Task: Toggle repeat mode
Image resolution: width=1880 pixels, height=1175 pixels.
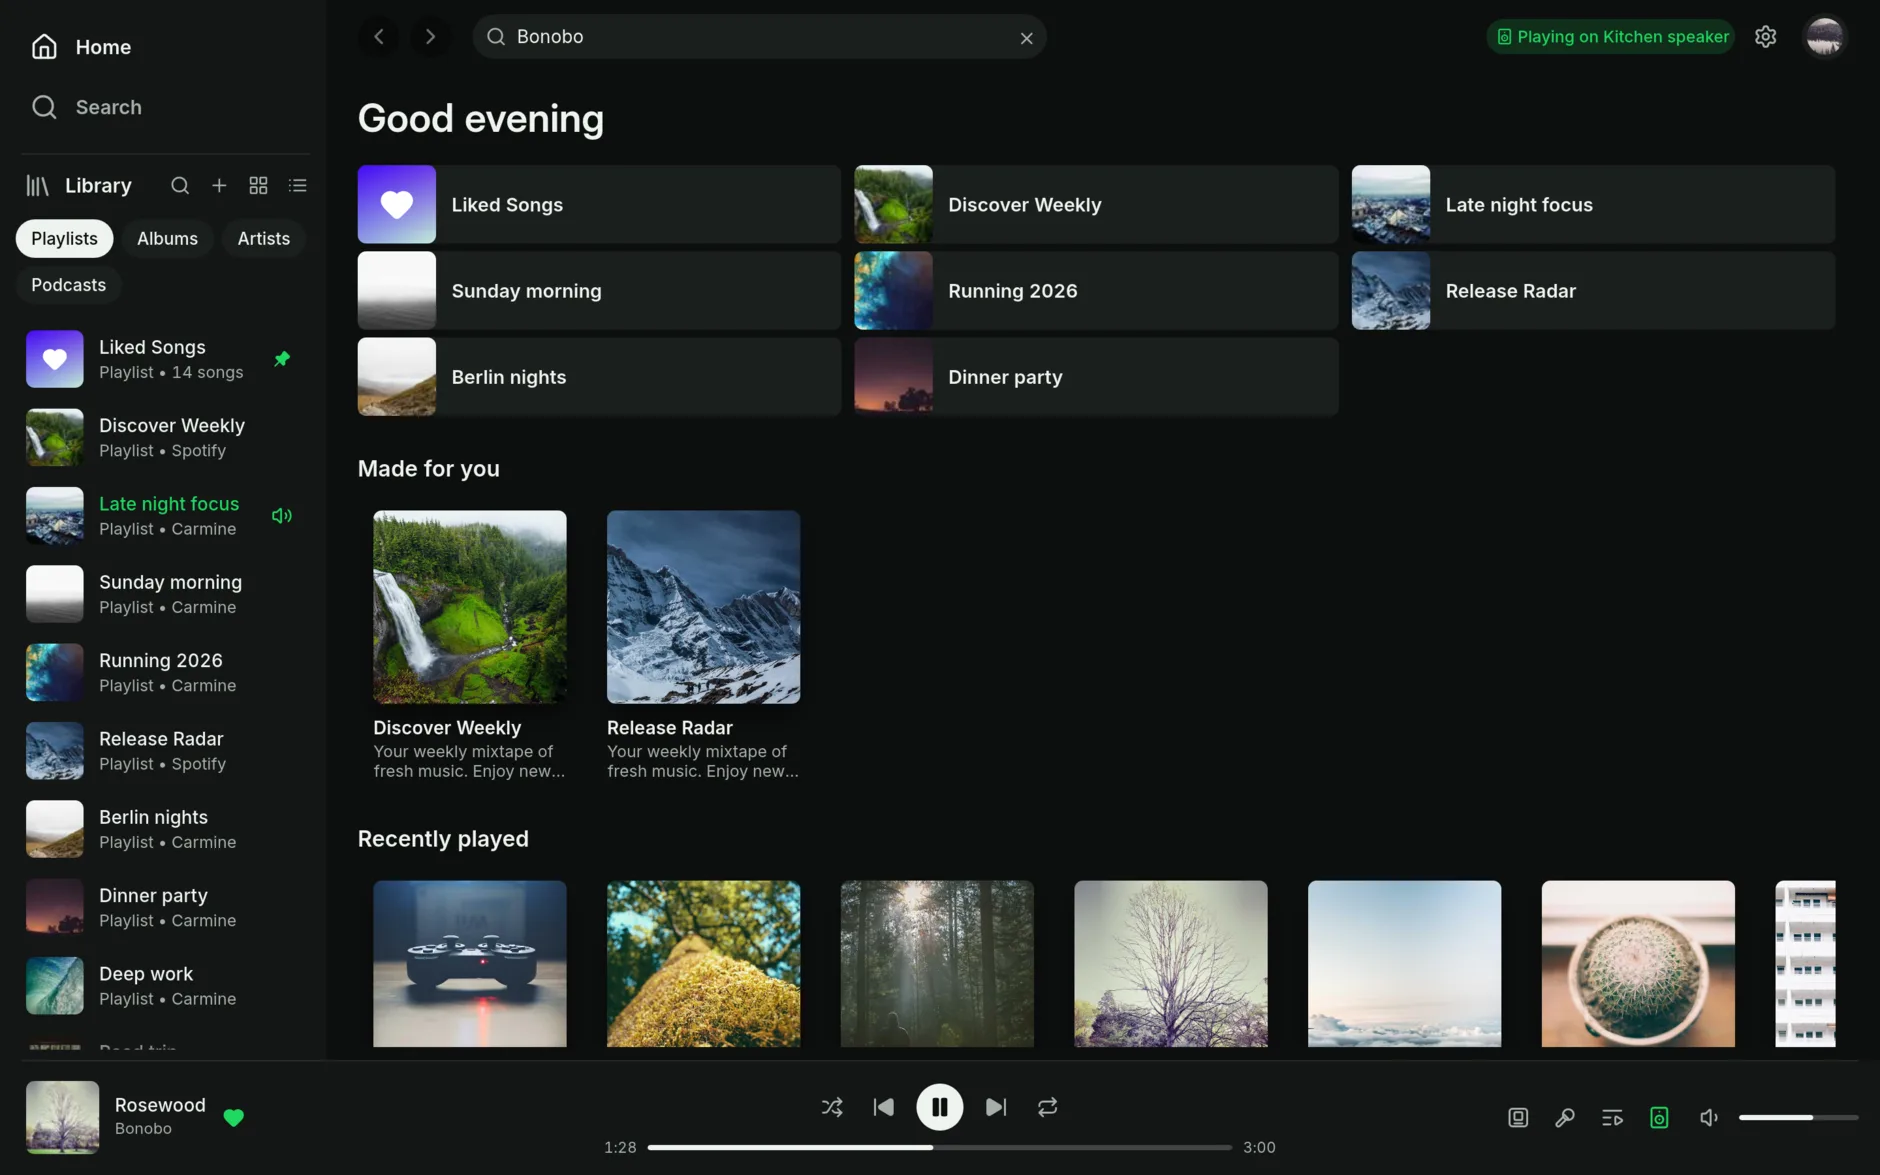Action: (1048, 1107)
